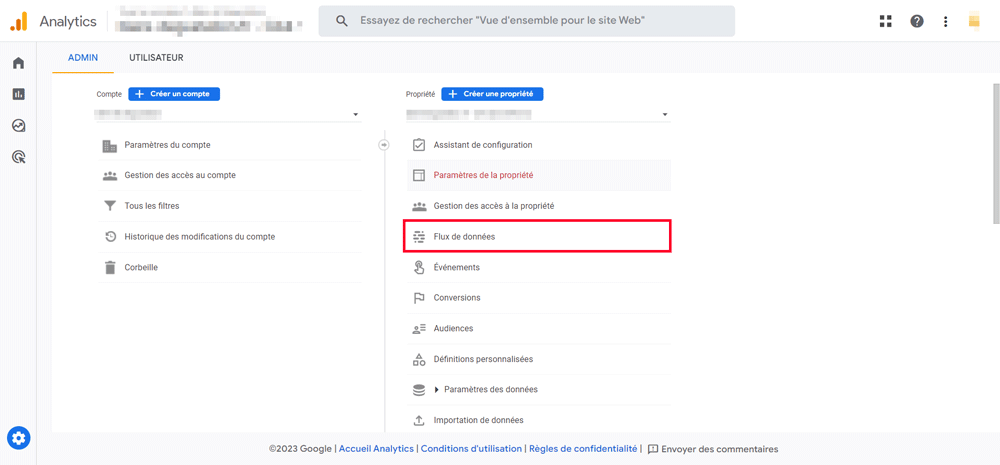Open Paramètres du compte
The height and width of the screenshot is (465, 1000).
pos(230,145)
